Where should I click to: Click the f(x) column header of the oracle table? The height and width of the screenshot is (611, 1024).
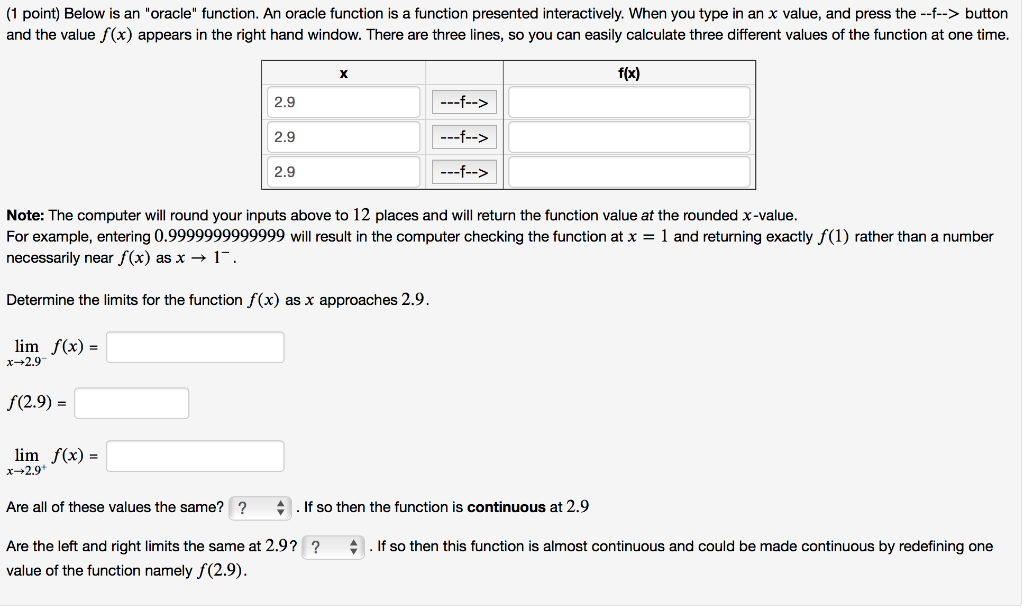[629, 72]
